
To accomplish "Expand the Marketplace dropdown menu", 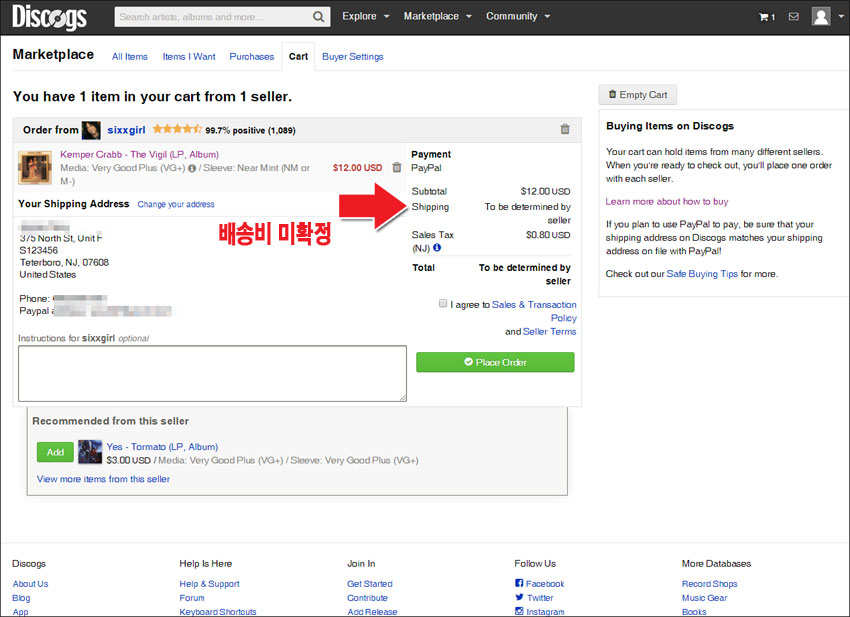I will click(437, 16).
